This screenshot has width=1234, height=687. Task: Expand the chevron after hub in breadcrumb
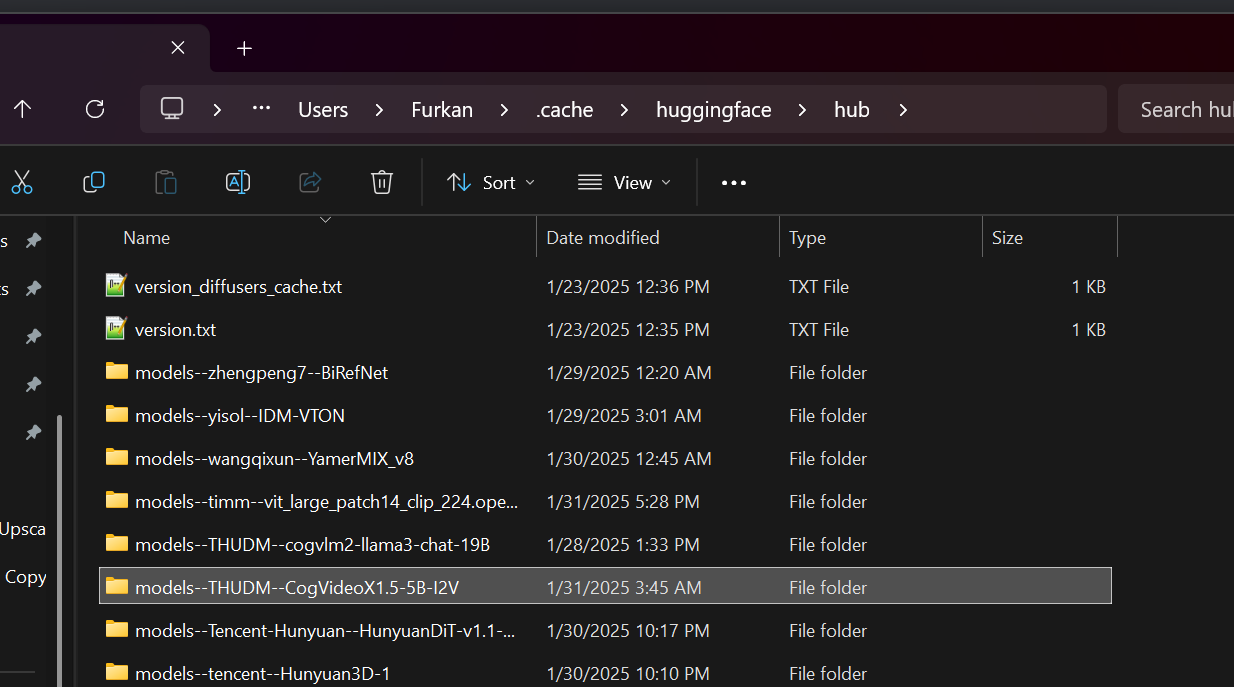tap(903, 110)
